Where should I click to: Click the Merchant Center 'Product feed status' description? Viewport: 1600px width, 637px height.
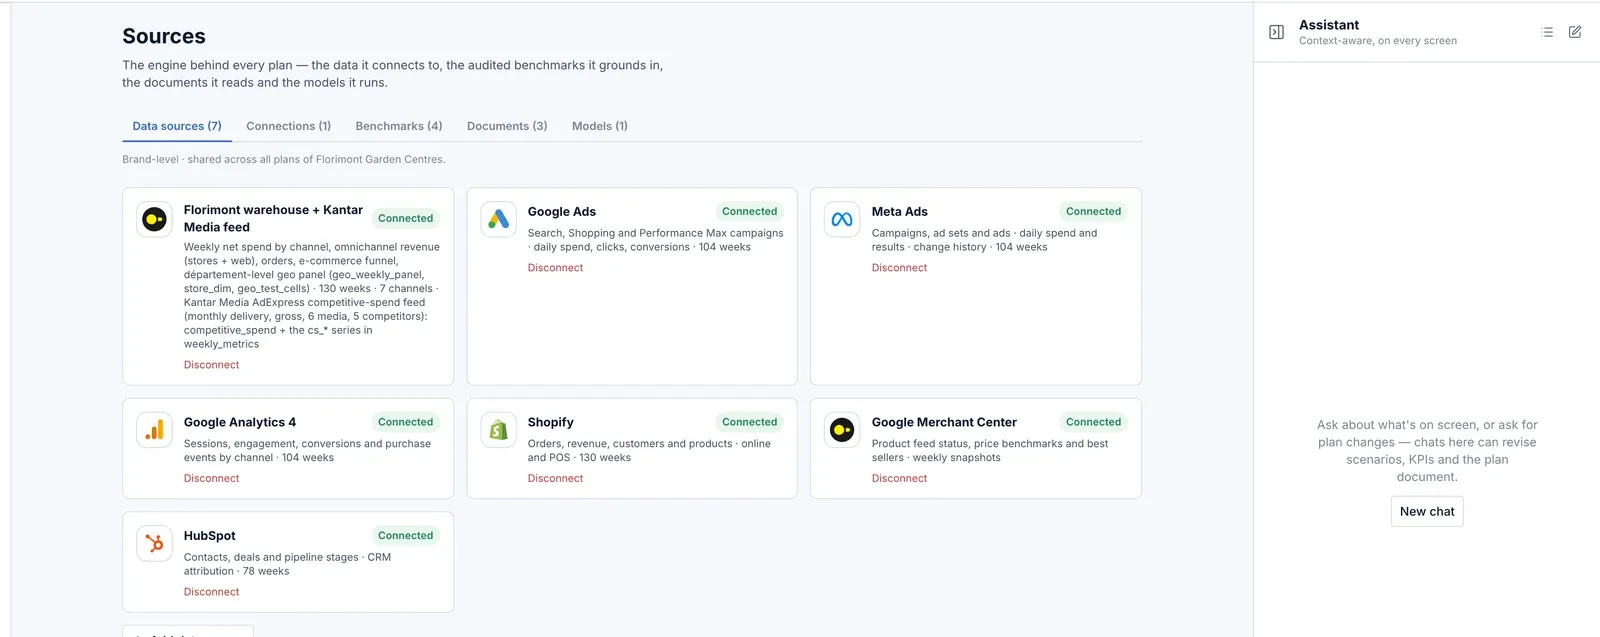pyautogui.click(x=990, y=451)
